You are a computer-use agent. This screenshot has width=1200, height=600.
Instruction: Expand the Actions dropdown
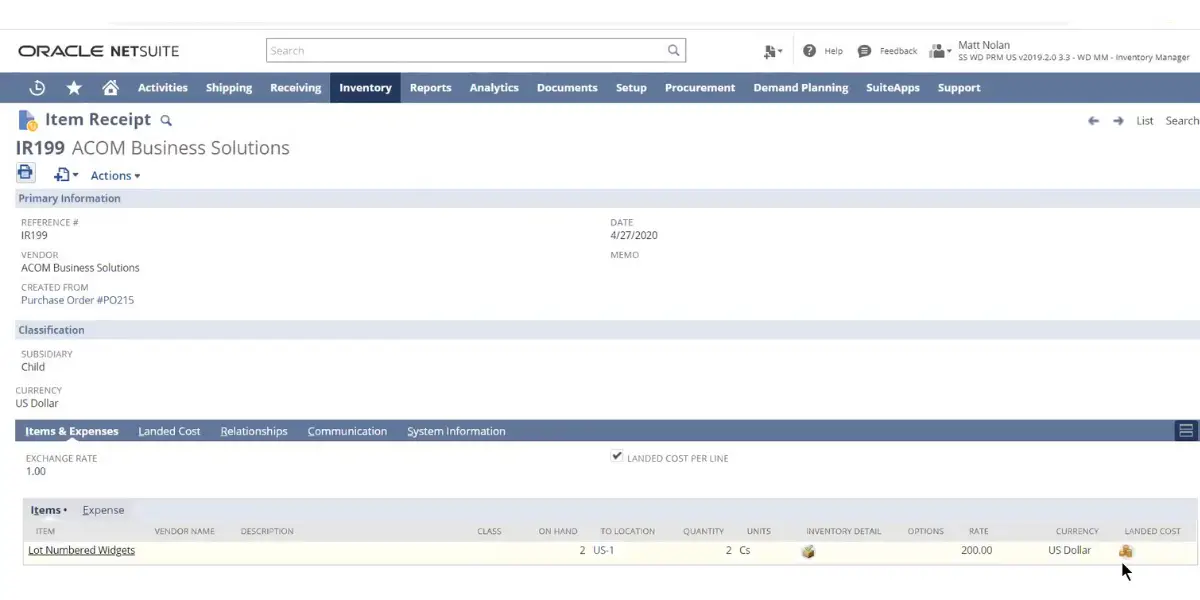coord(115,176)
